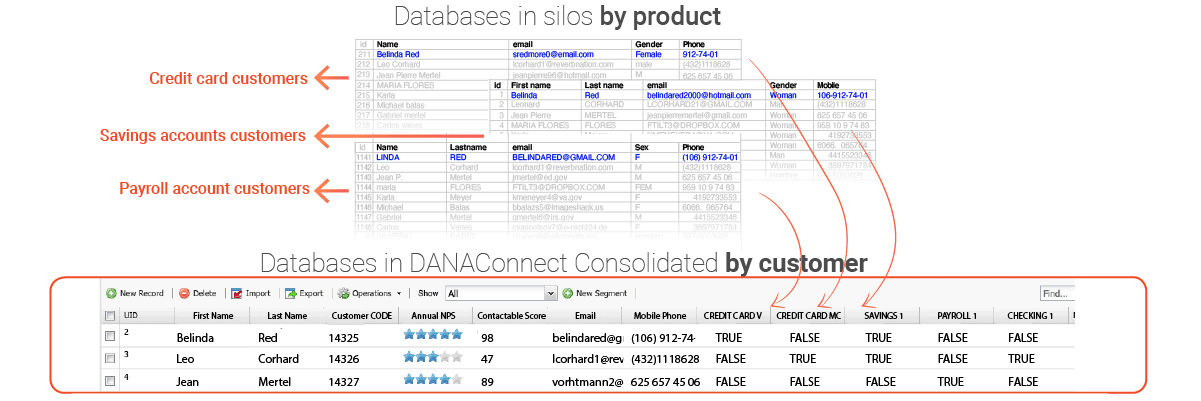The height and width of the screenshot is (401, 1201).
Task: Check the checkbox for Belinda's row
Action: (x=110, y=338)
